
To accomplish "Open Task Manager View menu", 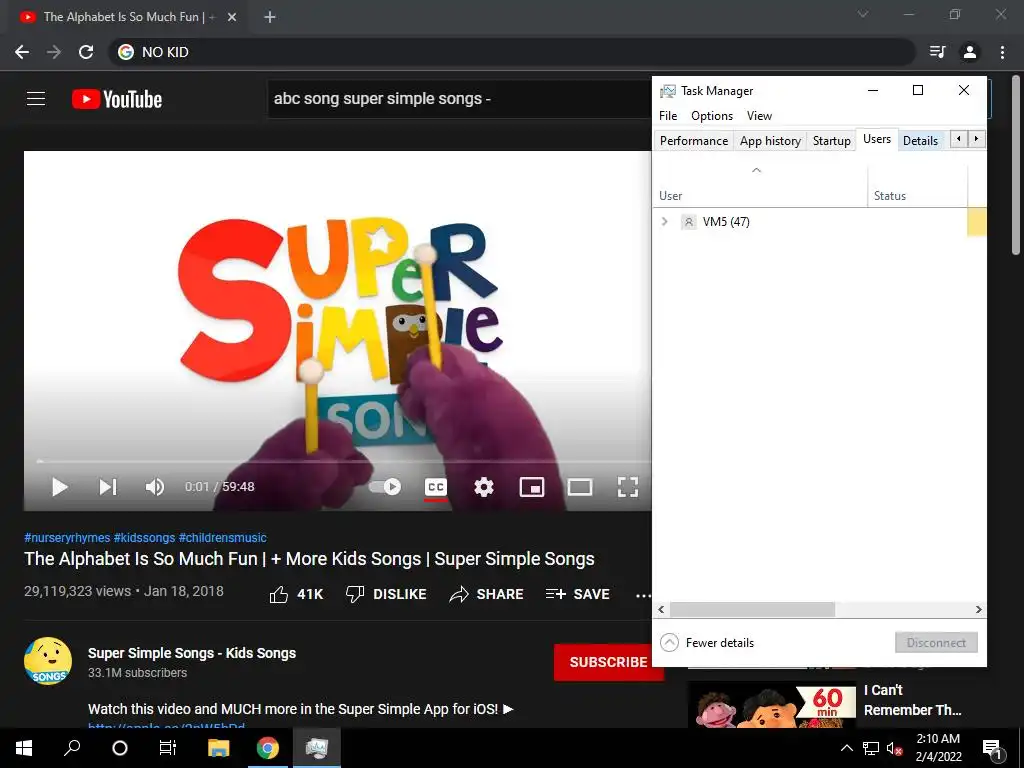I will click(x=760, y=116).
